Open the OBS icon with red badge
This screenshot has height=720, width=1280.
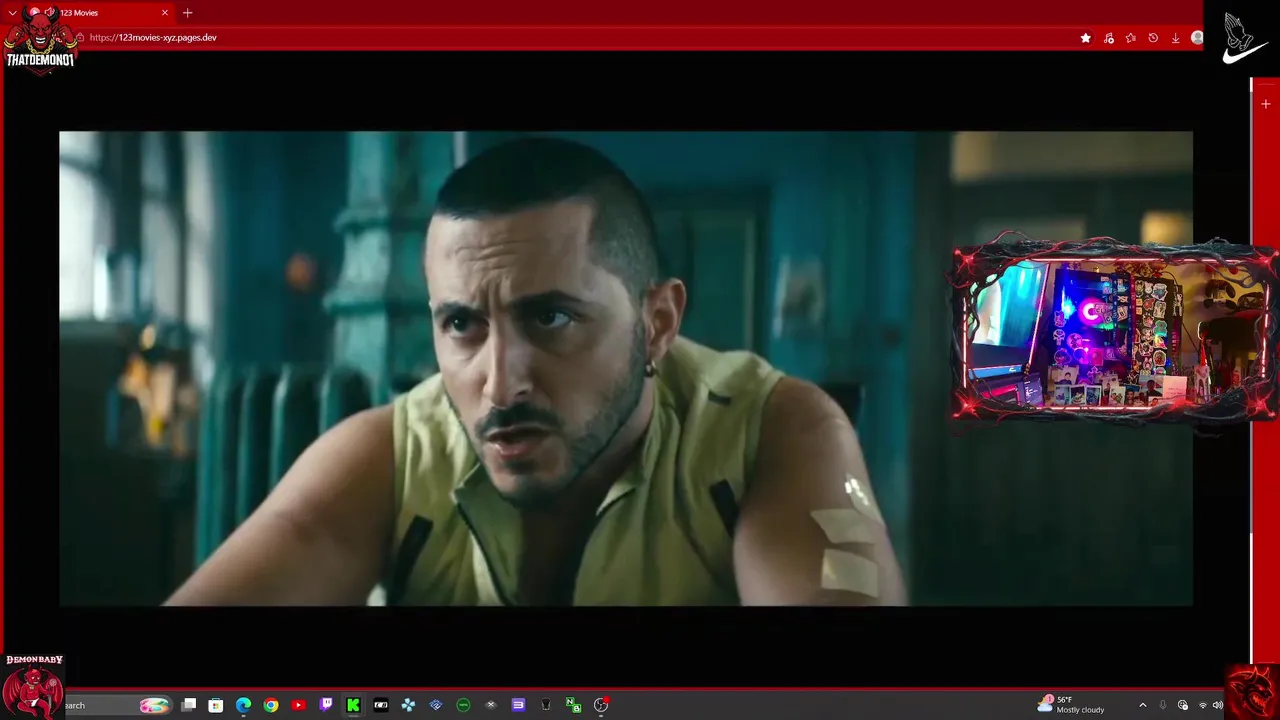601,705
